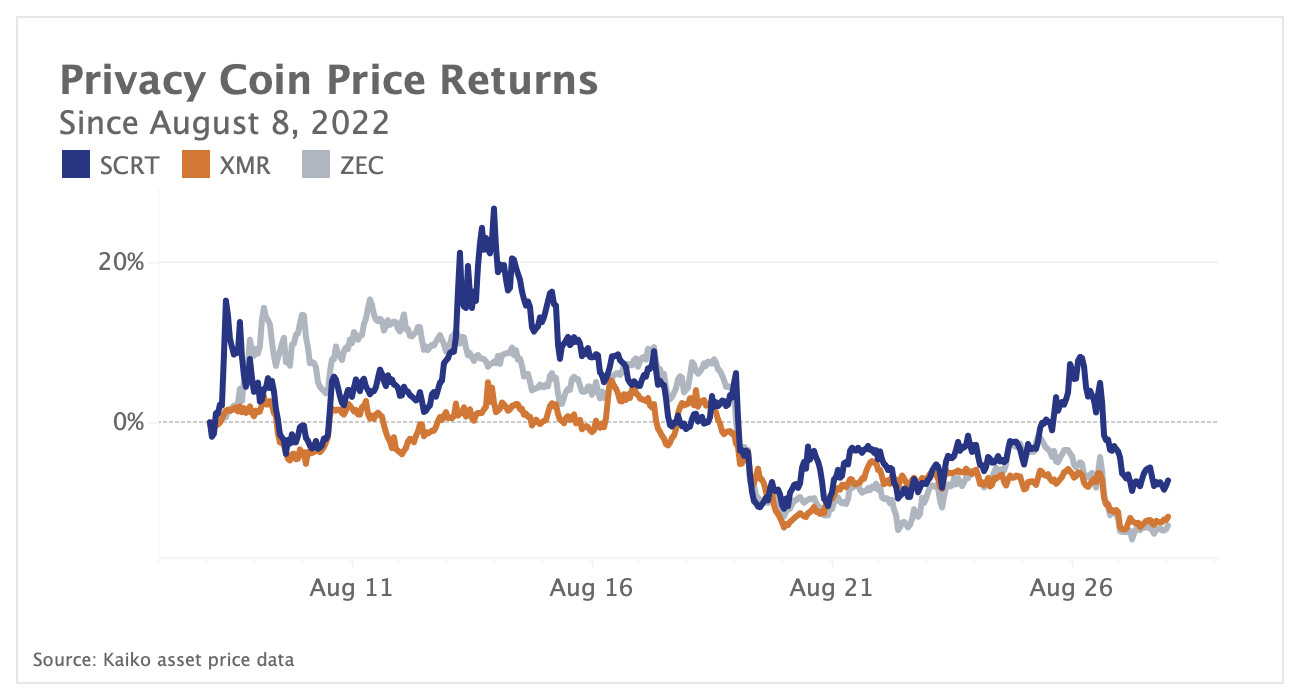This screenshot has width=1300, height=700.
Task: Open the Kaiko asset price data source
Action: pyautogui.click(x=164, y=660)
